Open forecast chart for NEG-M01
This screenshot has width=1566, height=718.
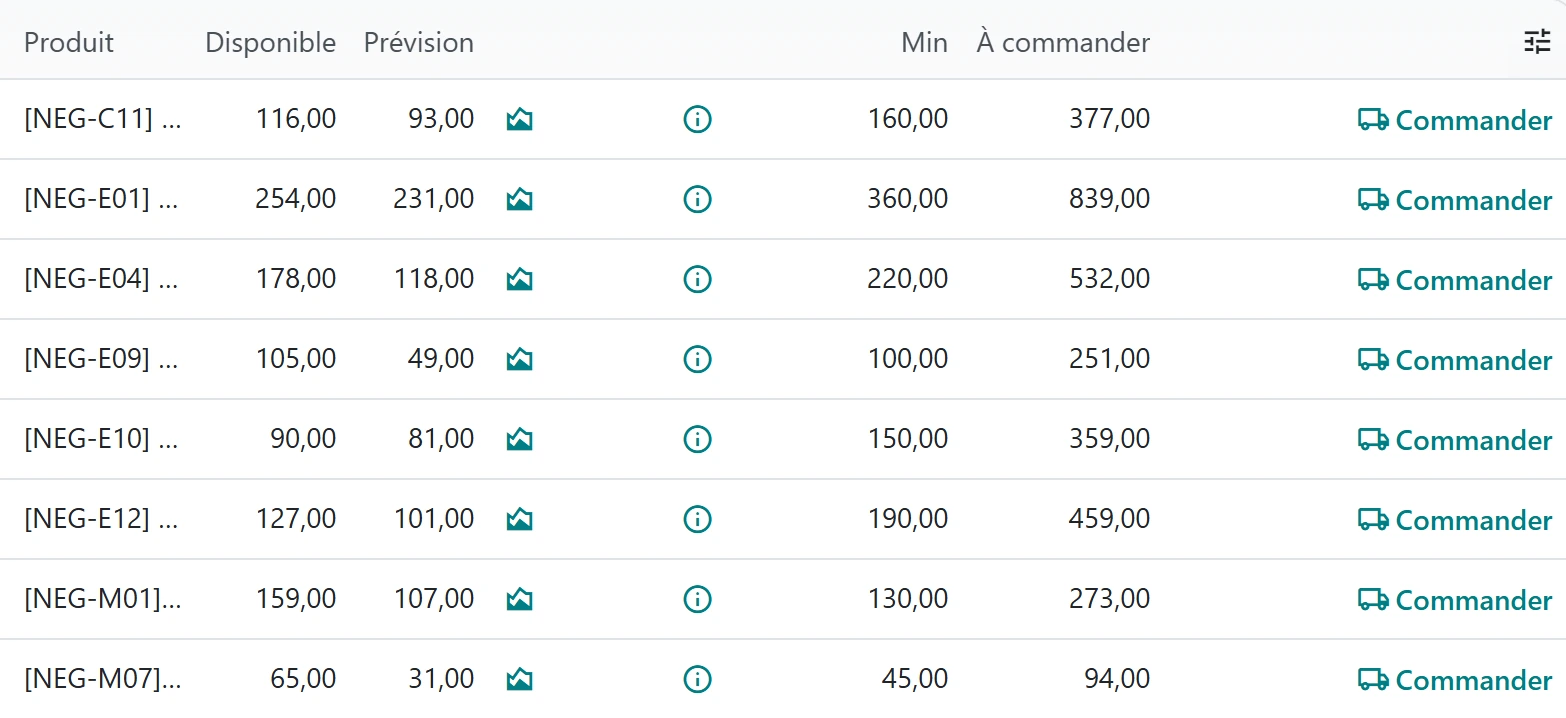point(519,600)
